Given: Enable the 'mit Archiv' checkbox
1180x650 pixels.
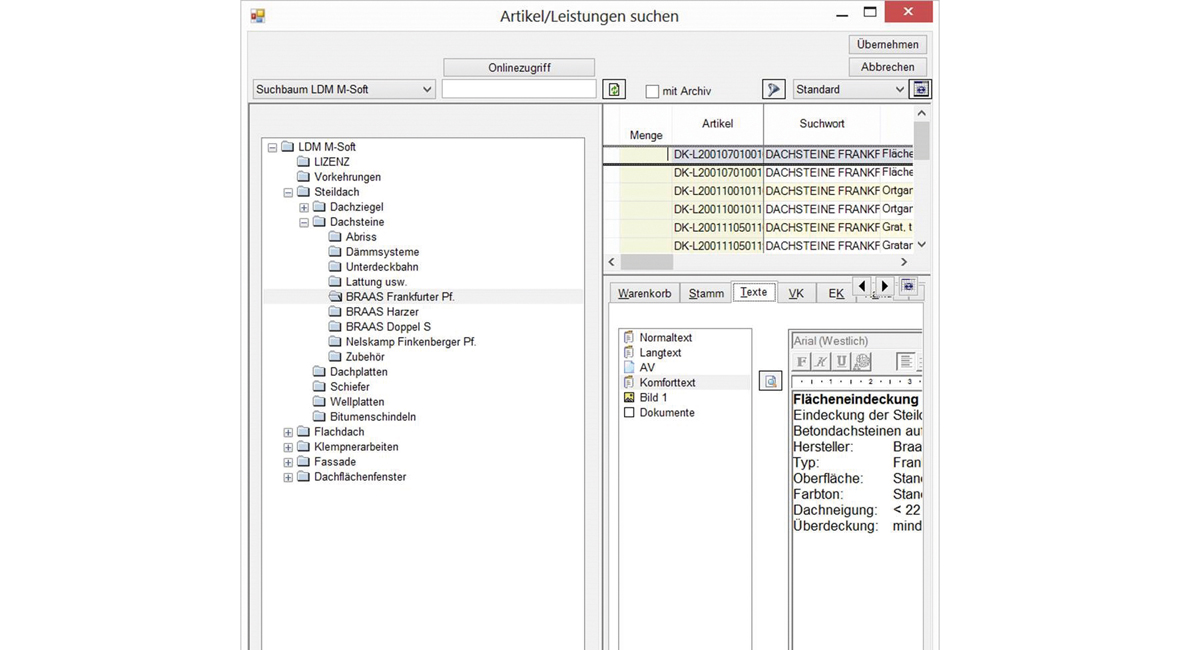Looking at the screenshot, I should 653,91.
